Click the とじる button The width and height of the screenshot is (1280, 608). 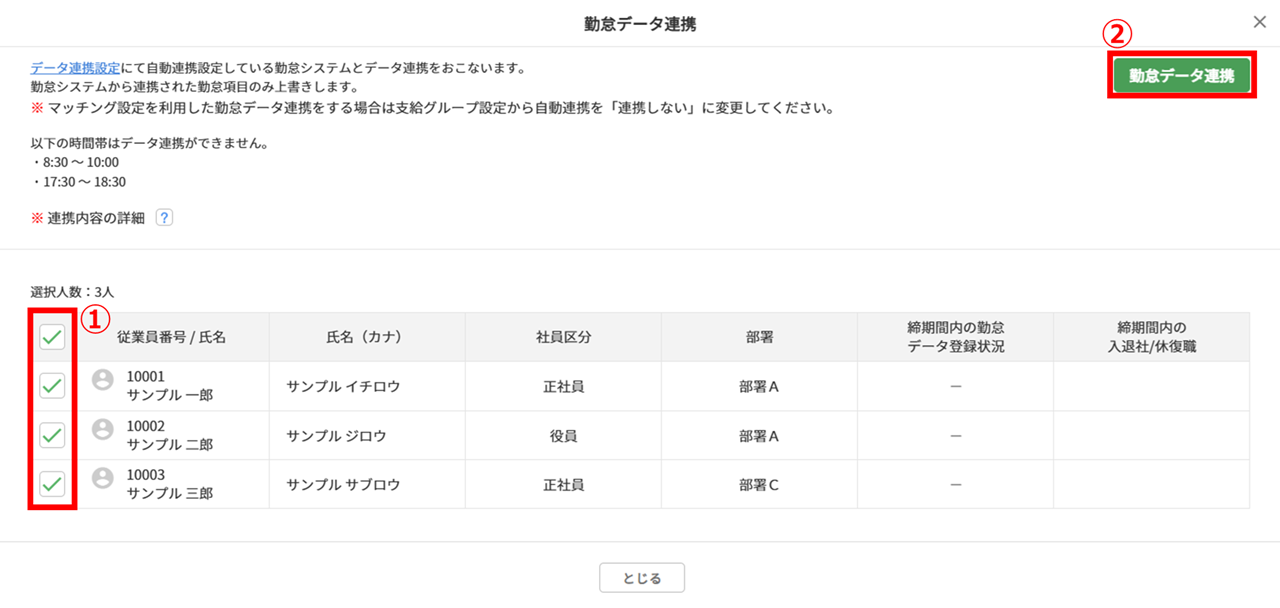[642, 578]
